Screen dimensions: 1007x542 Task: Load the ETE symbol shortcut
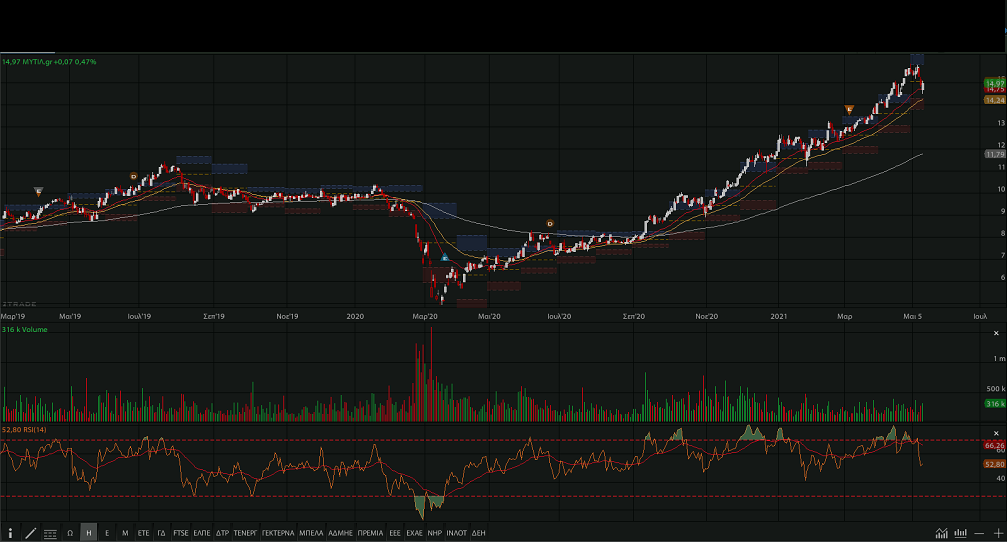[143, 533]
